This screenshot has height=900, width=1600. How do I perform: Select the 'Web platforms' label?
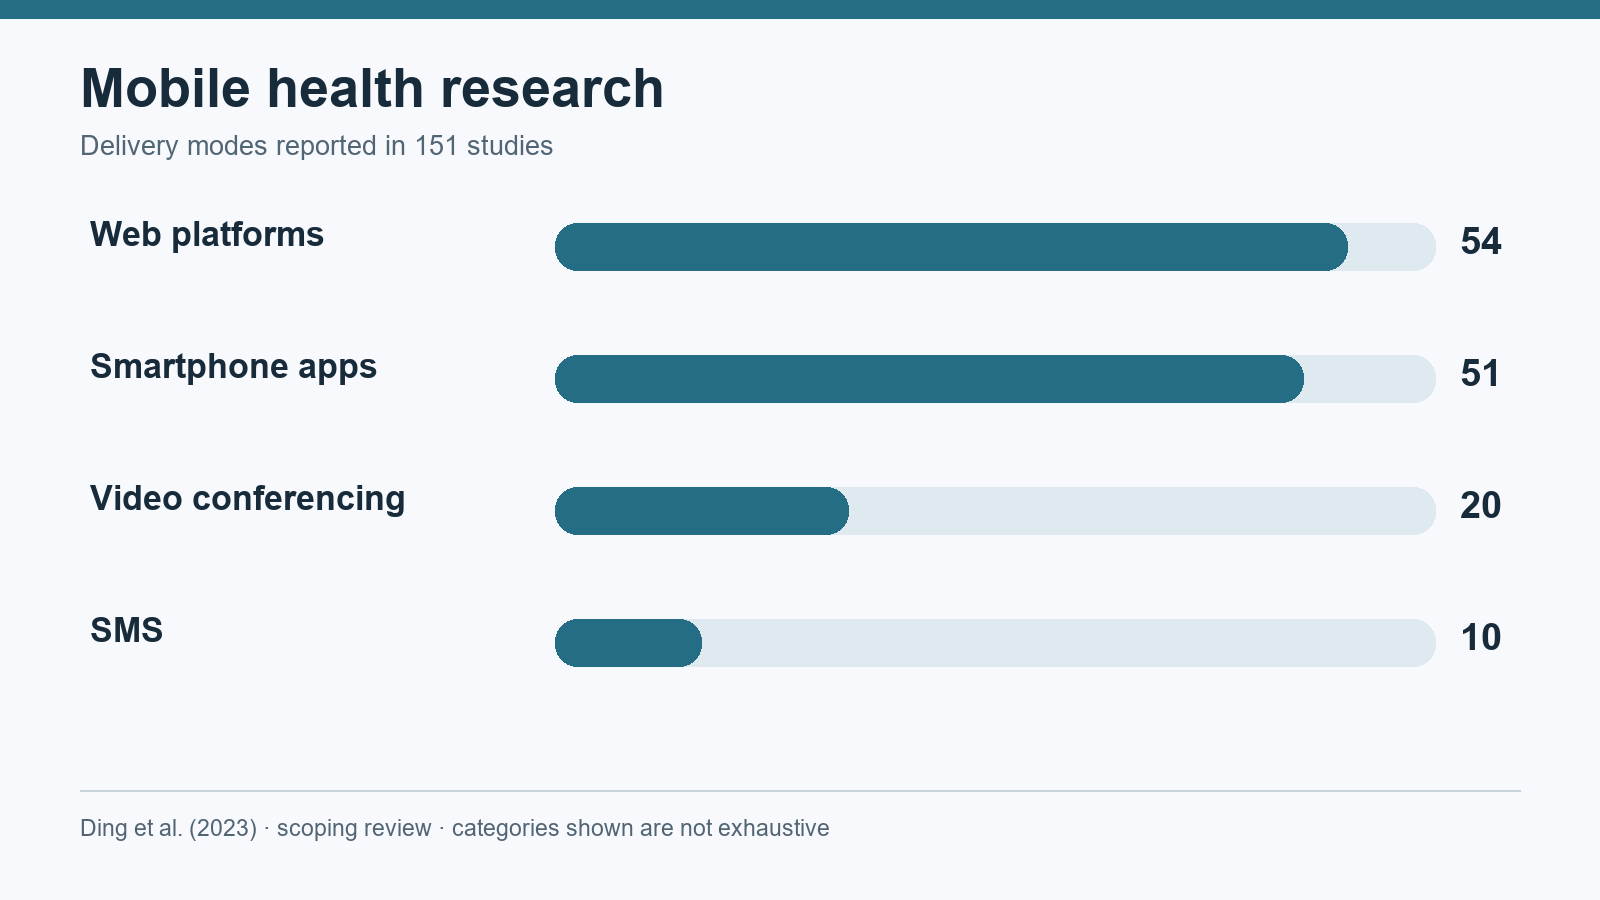[207, 234]
